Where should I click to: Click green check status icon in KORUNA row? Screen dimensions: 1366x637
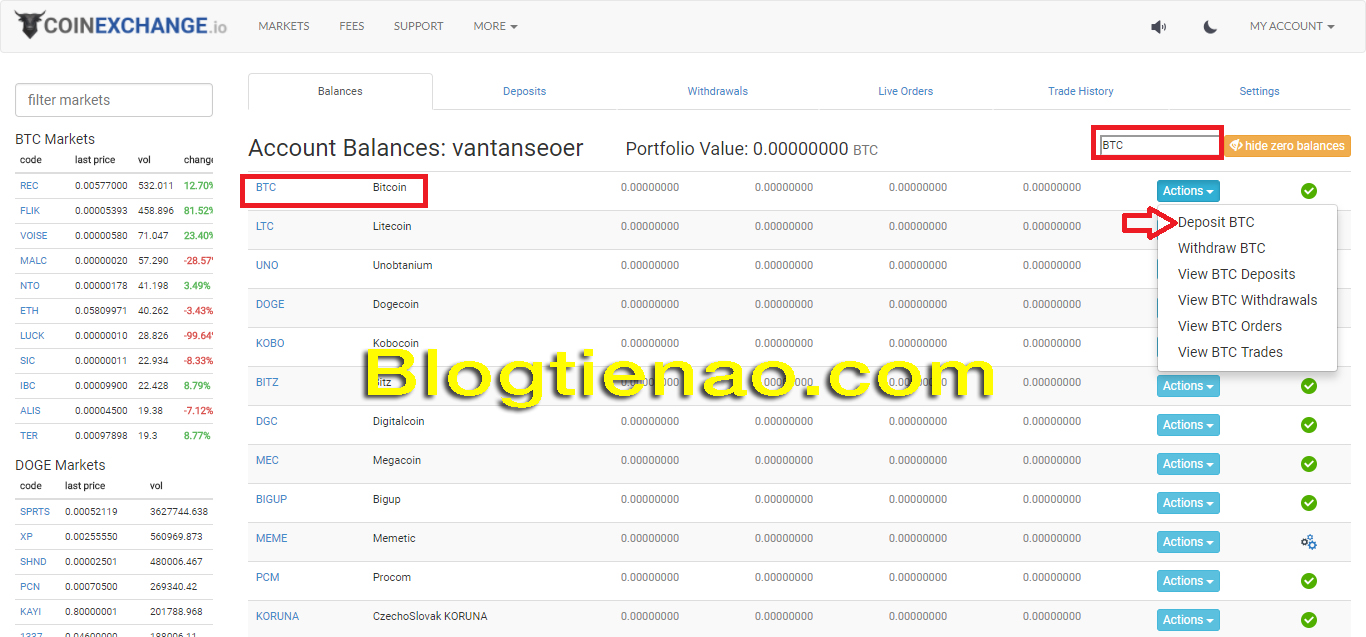point(1309,620)
